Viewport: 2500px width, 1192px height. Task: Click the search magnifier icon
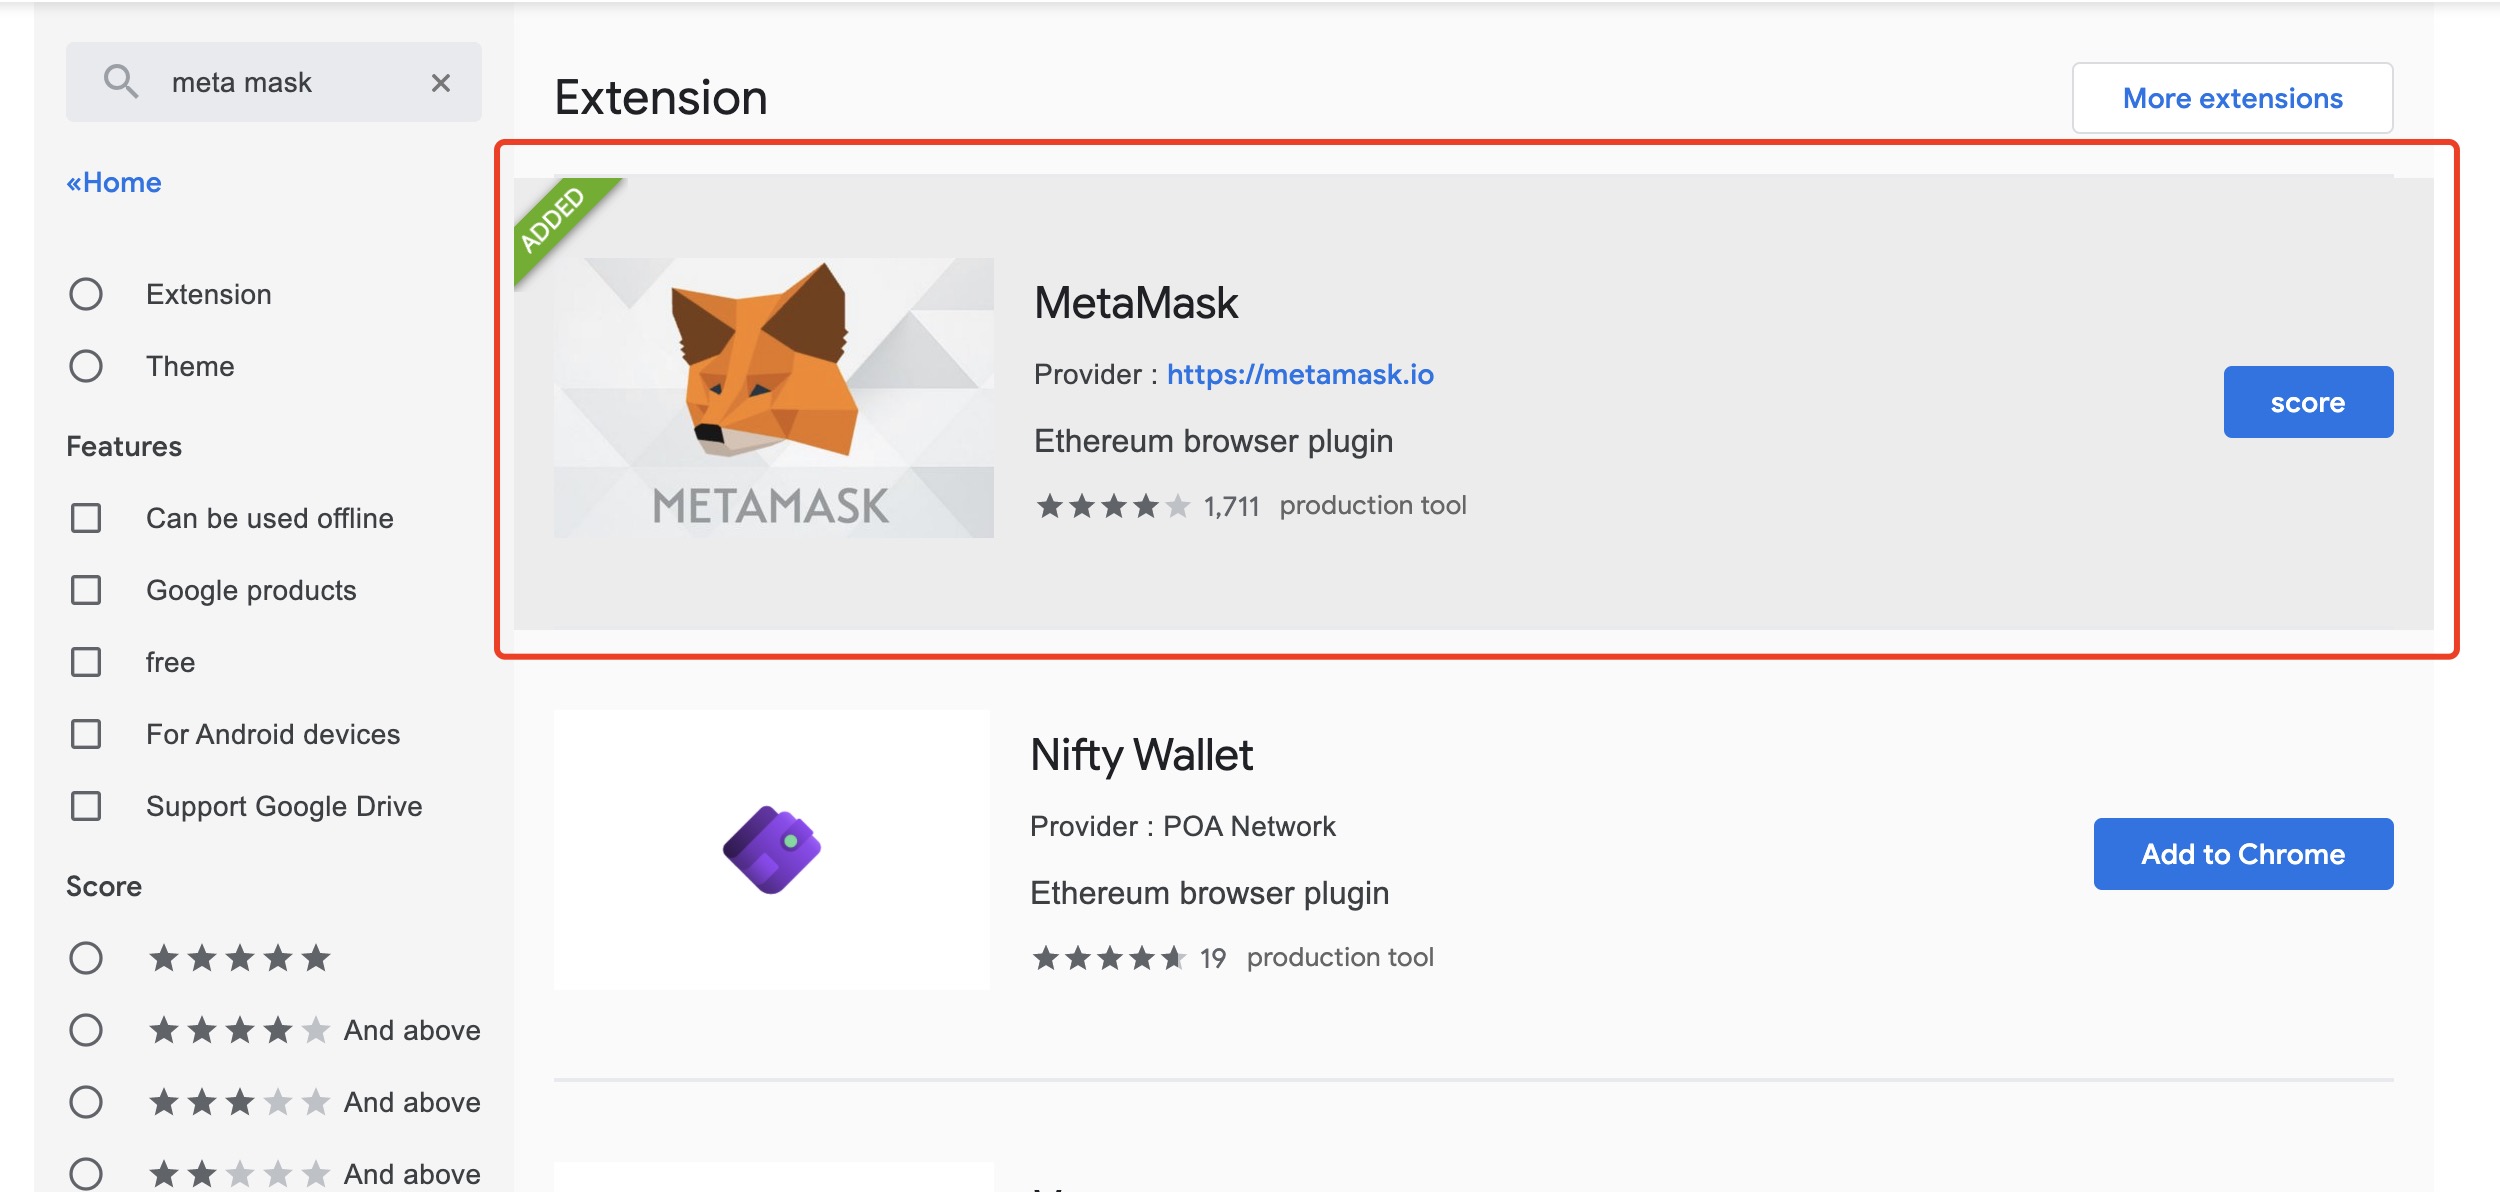point(120,81)
